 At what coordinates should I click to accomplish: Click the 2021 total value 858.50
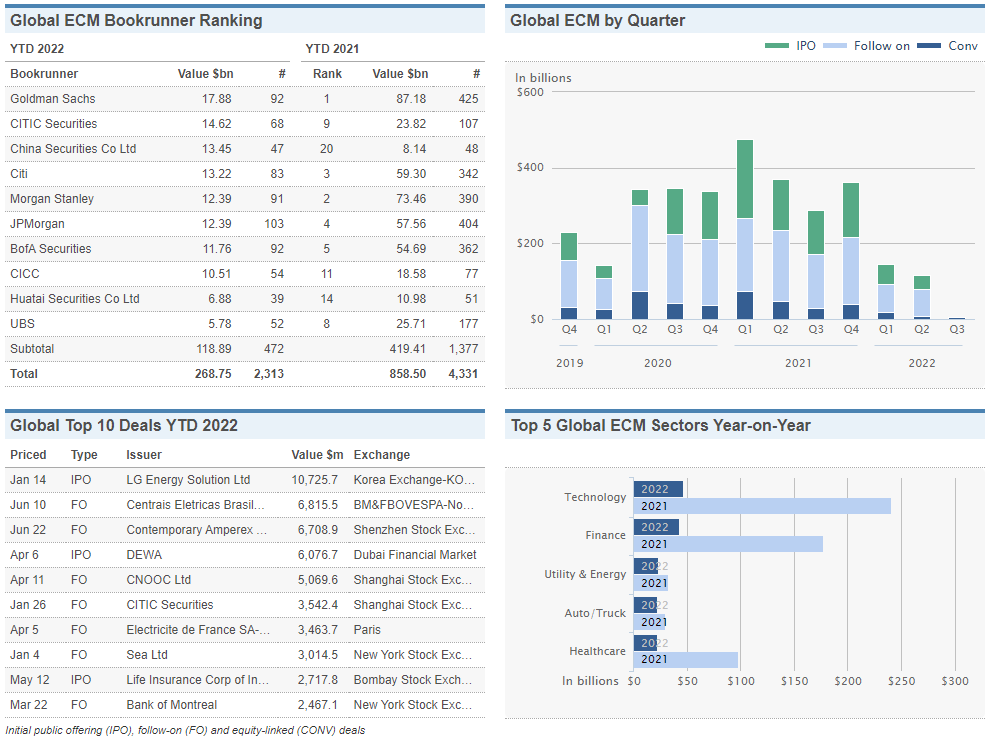(407, 374)
